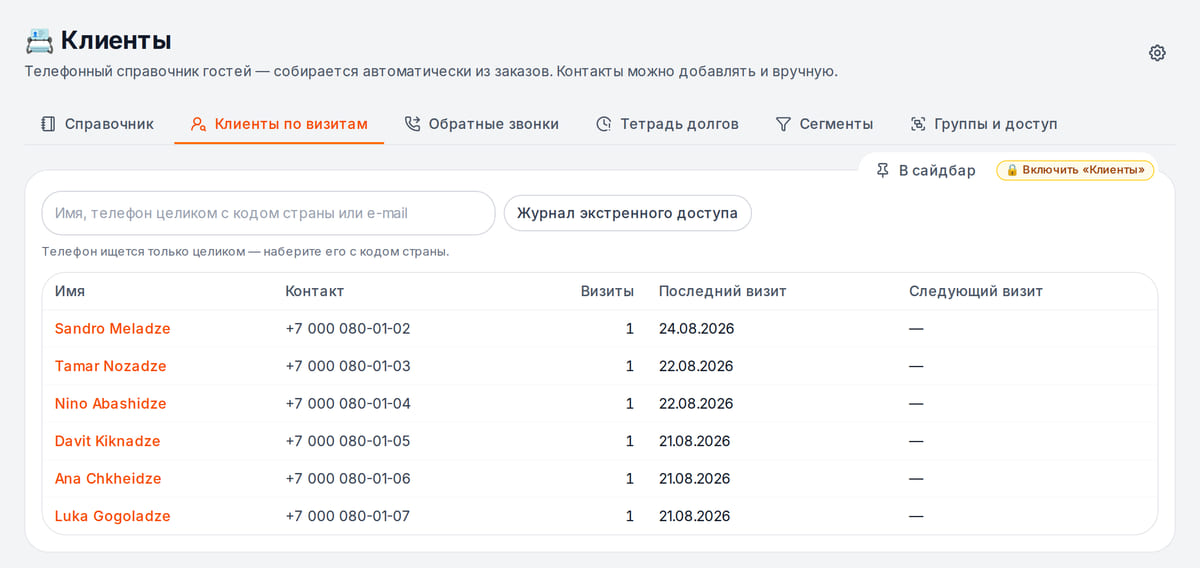The image size is (1200, 568).
Task: Click the Клиенты page heading
Action: [116, 40]
